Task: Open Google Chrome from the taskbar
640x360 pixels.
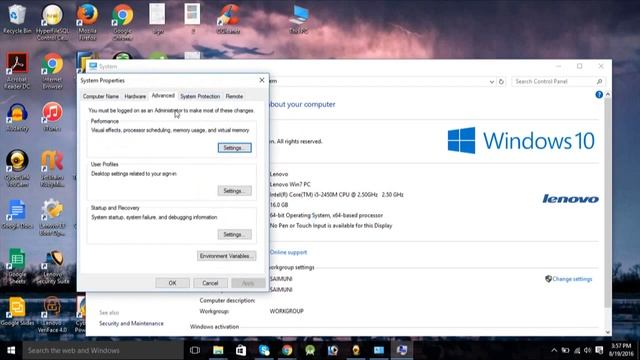Action: (x=287, y=350)
